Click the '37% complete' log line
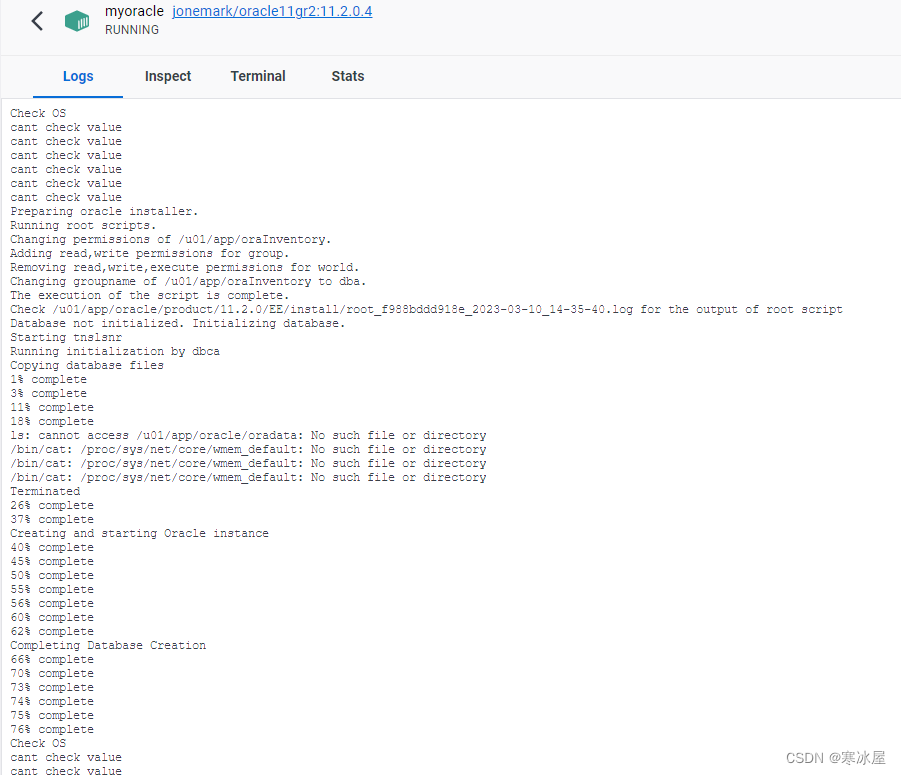This screenshot has width=901, height=775. (x=52, y=519)
